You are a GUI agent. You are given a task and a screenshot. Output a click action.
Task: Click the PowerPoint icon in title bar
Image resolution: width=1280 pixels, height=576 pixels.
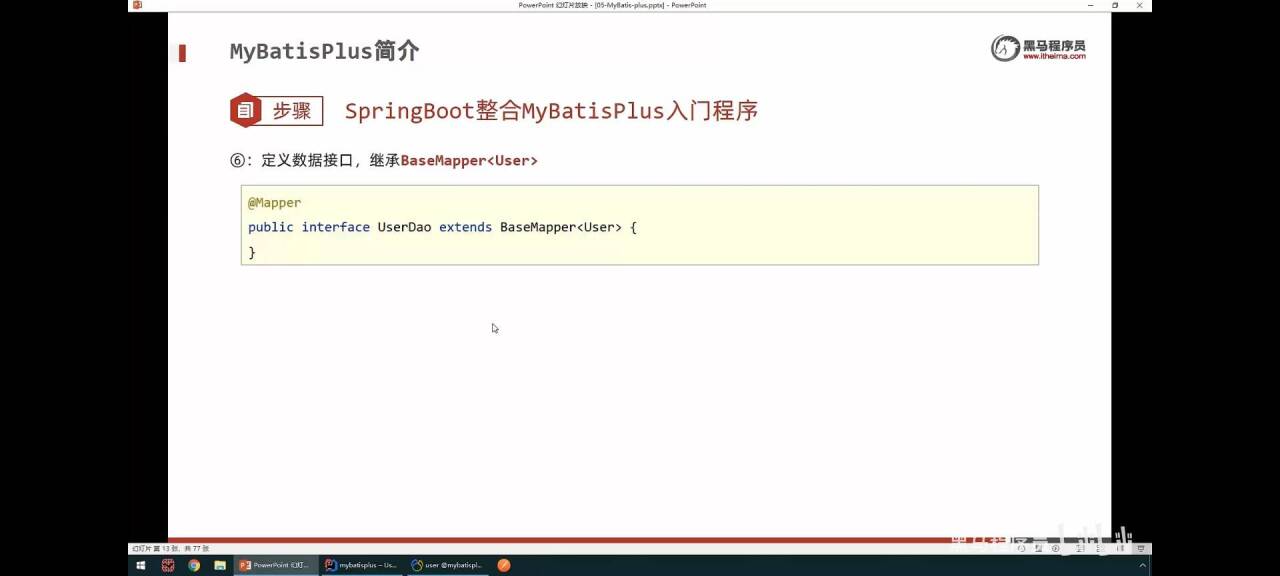pyautogui.click(x=137, y=5)
